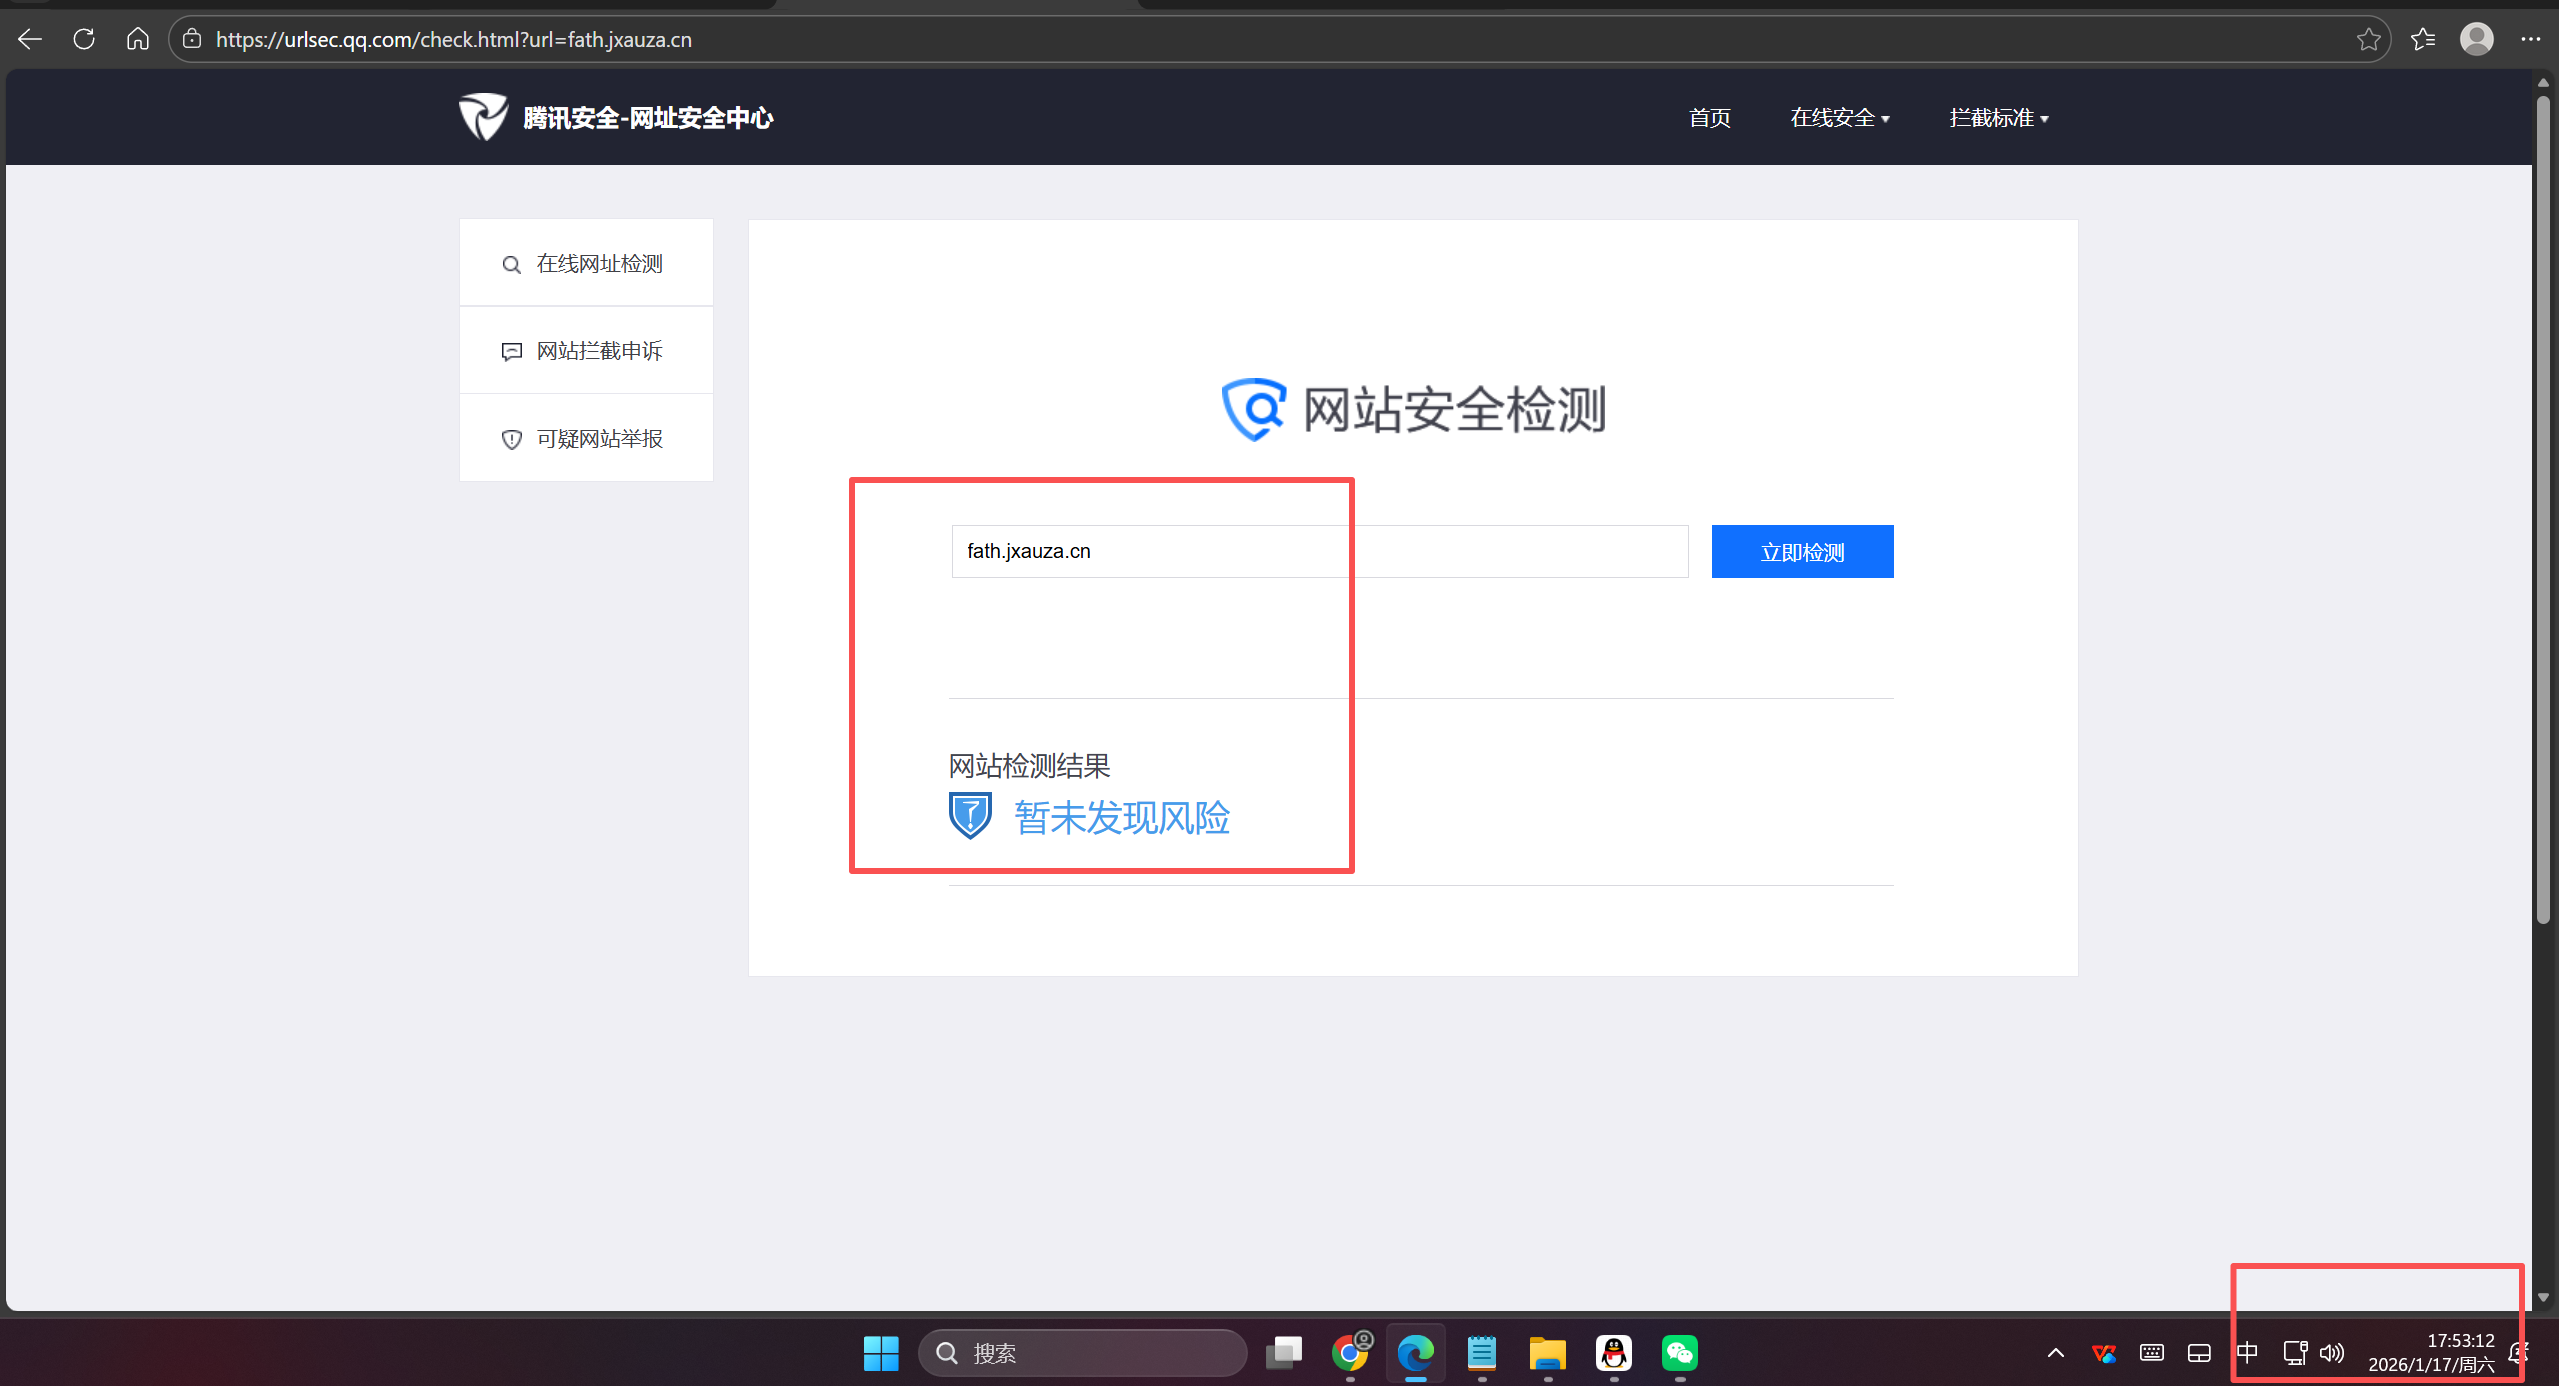Toggle Chinese input method indicator
The image size is (2559, 1386).
2247,1353
